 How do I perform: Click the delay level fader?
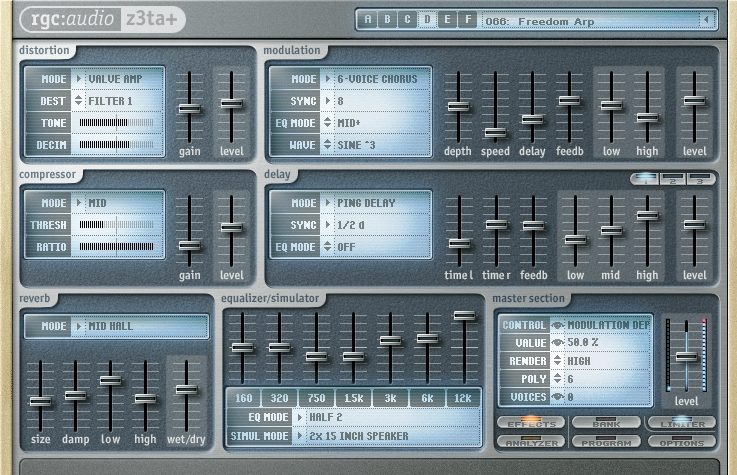pos(694,225)
